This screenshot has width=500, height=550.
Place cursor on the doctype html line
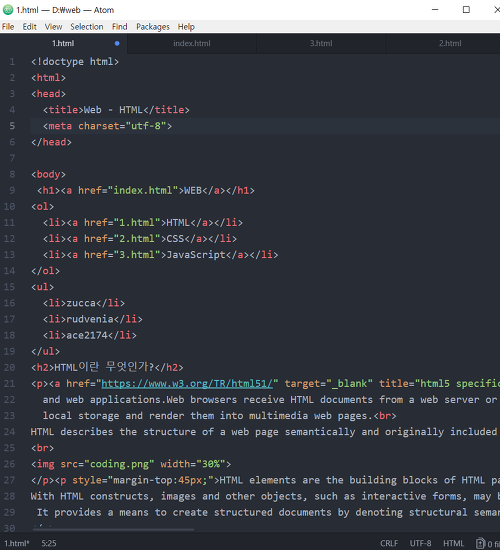[75, 62]
